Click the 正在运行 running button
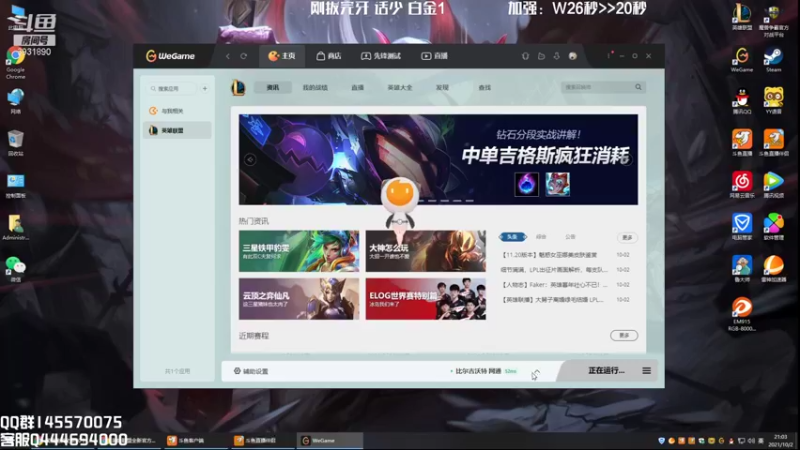The height and width of the screenshot is (450, 800). [x=606, y=370]
